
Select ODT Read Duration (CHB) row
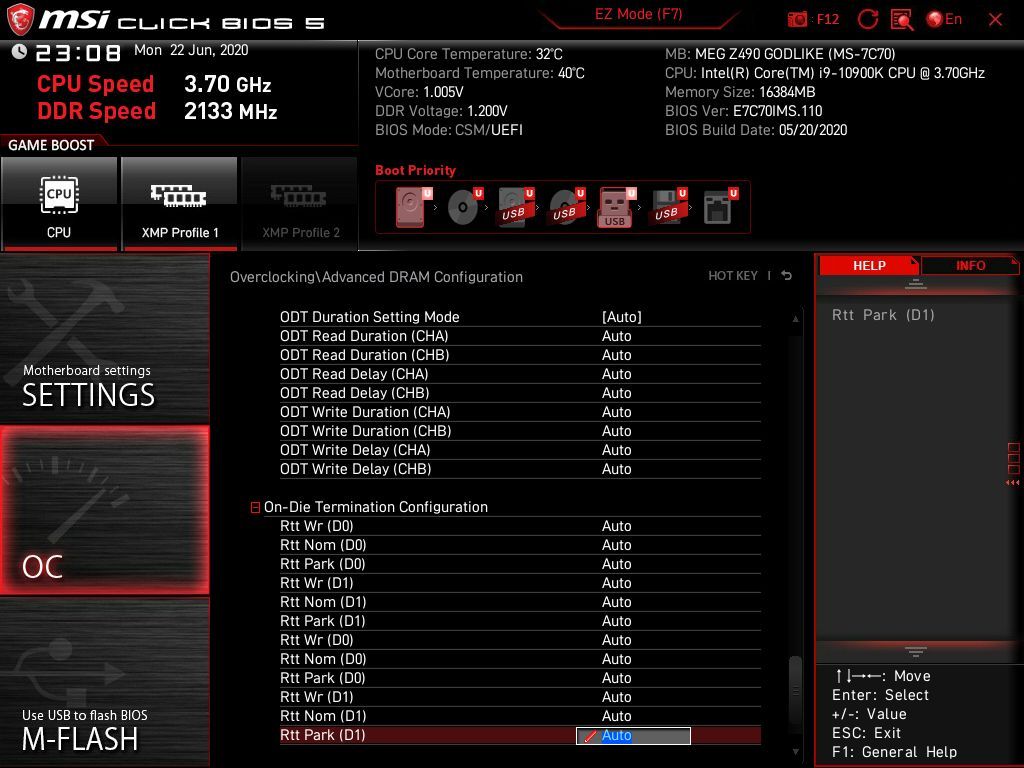(520, 355)
